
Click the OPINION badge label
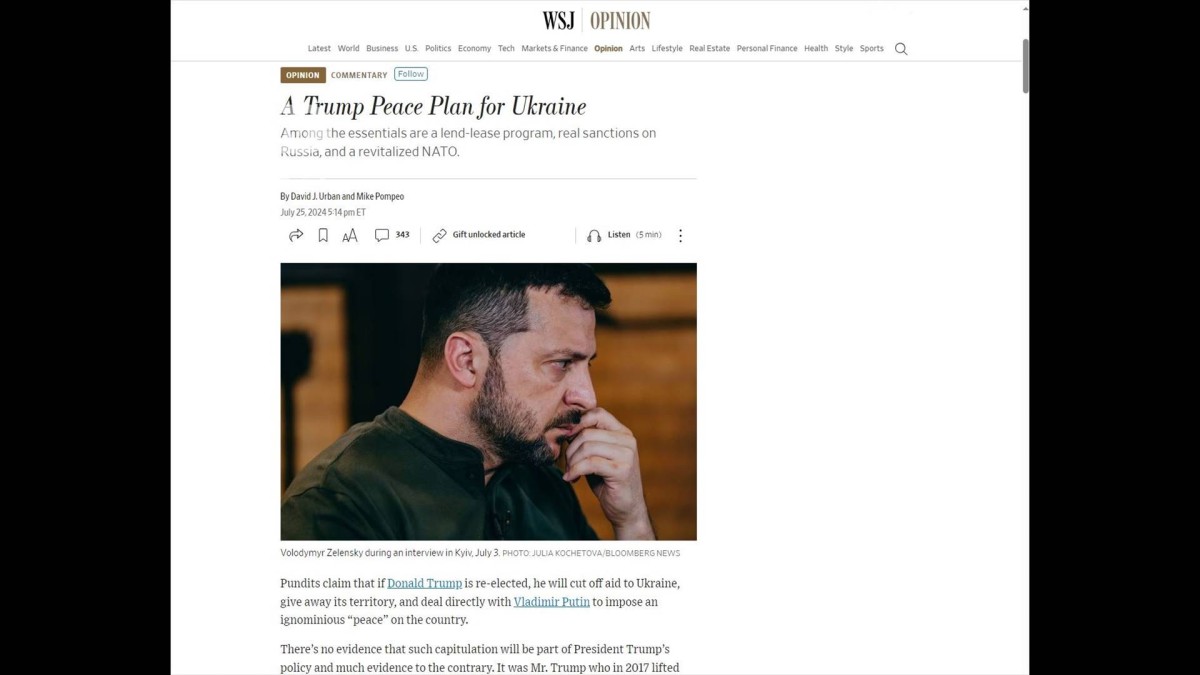pos(303,75)
